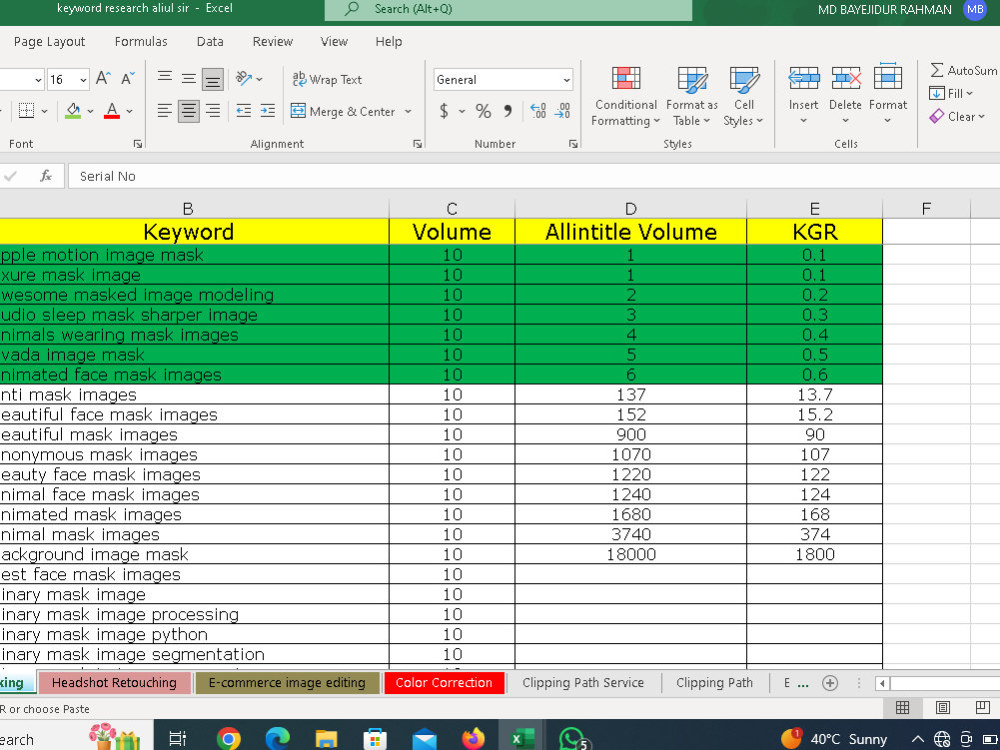Screen dimensions: 1000x750
Task: Open Conditional Formatting menu
Action: pos(625,96)
